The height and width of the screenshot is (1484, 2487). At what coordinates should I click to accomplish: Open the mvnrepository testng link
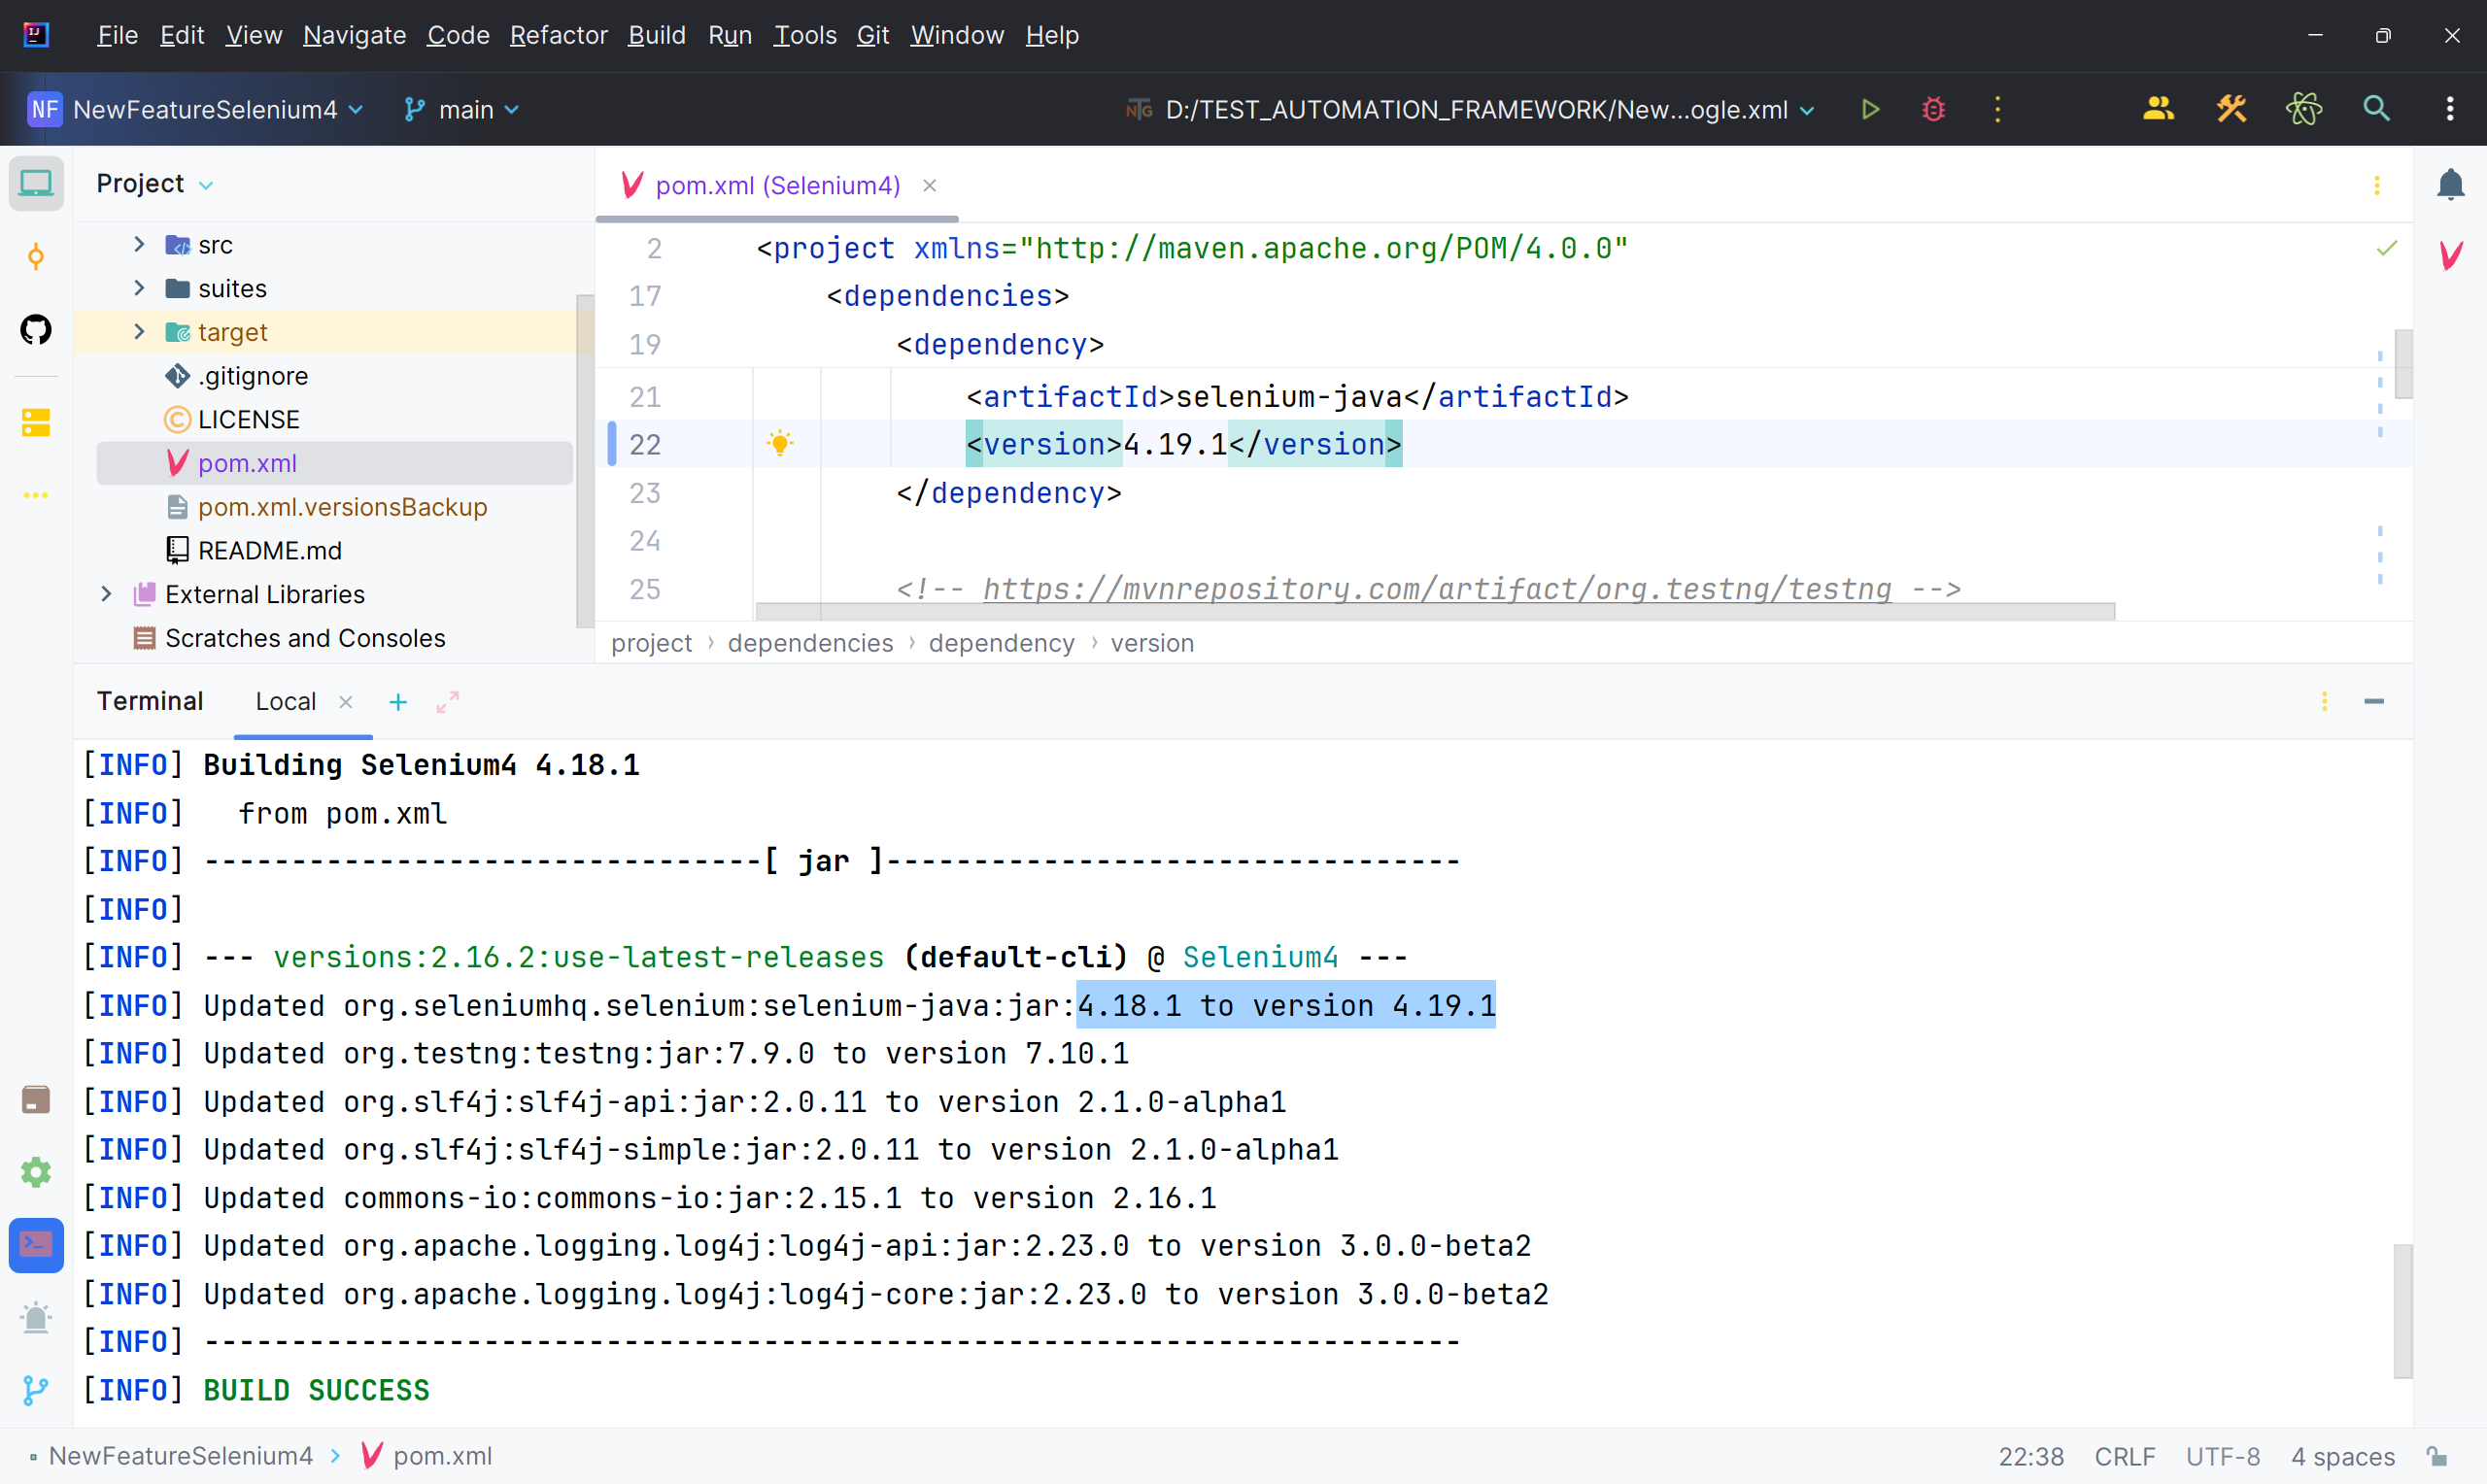coord(1437,589)
